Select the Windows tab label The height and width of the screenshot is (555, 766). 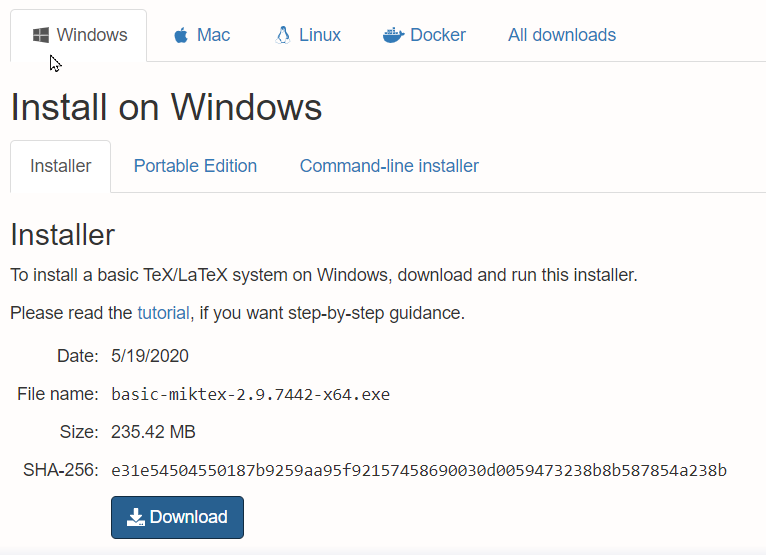(92, 35)
